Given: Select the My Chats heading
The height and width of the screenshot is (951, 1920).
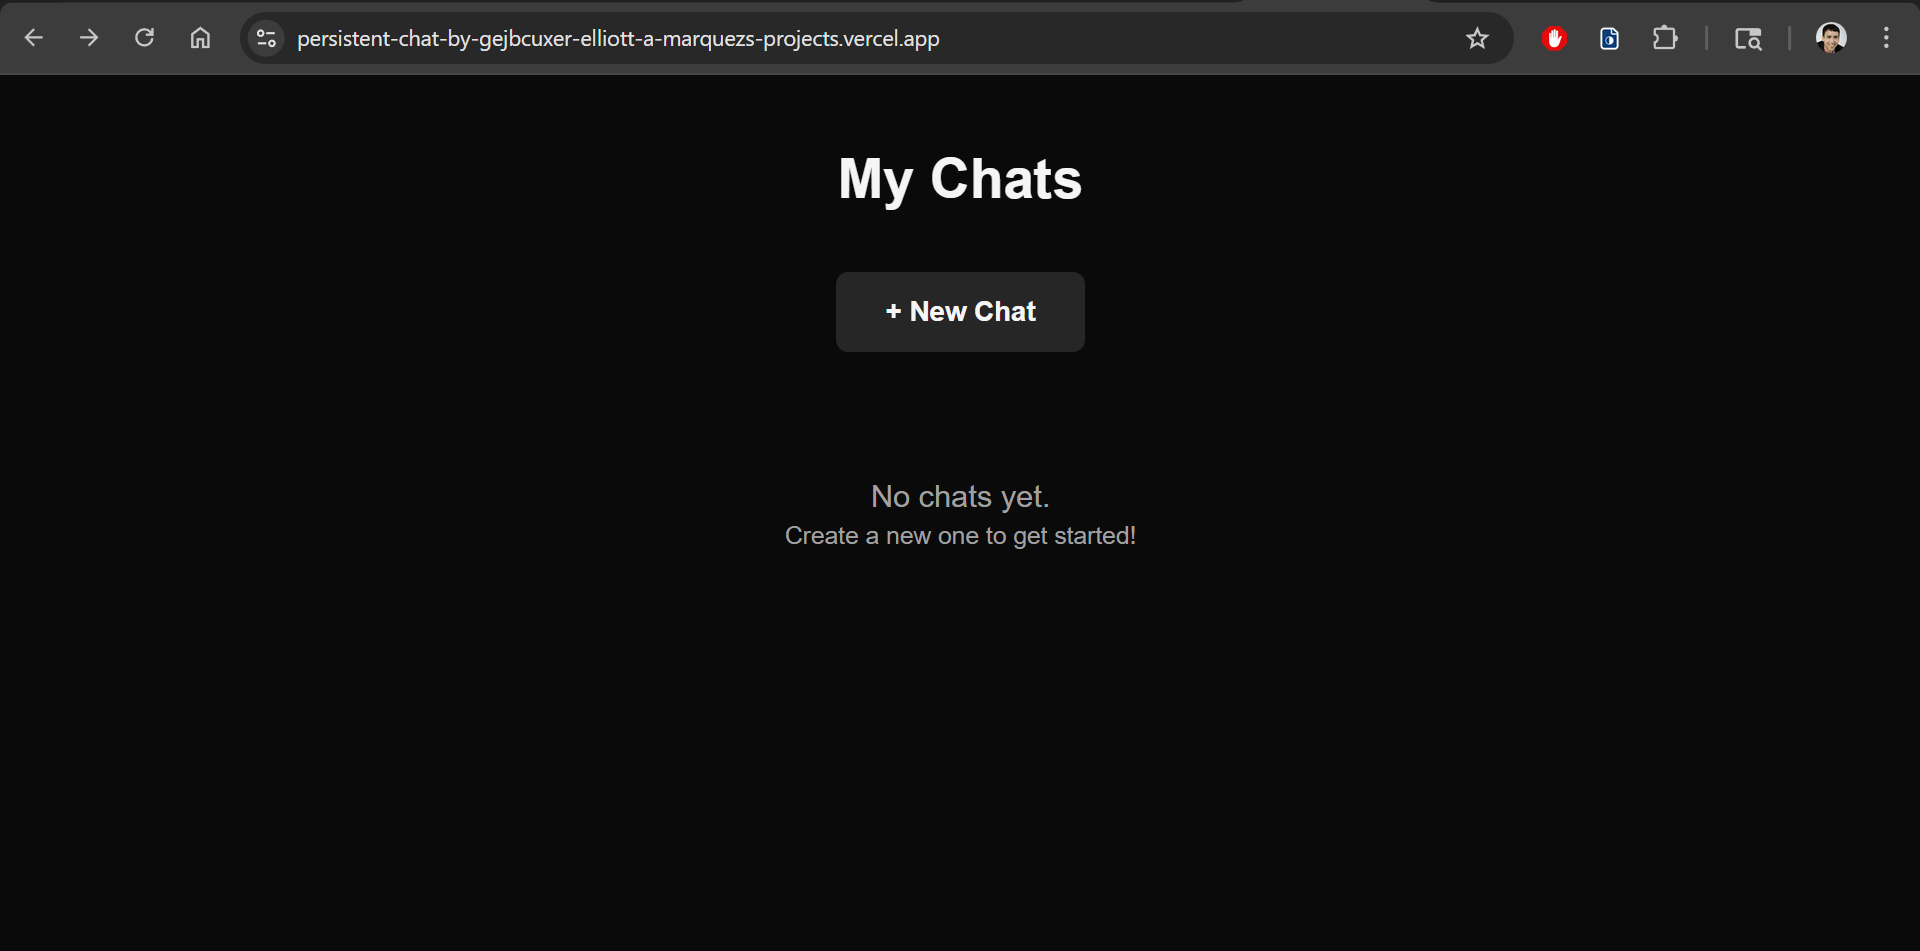Looking at the screenshot, I should [x=960, y=180].
